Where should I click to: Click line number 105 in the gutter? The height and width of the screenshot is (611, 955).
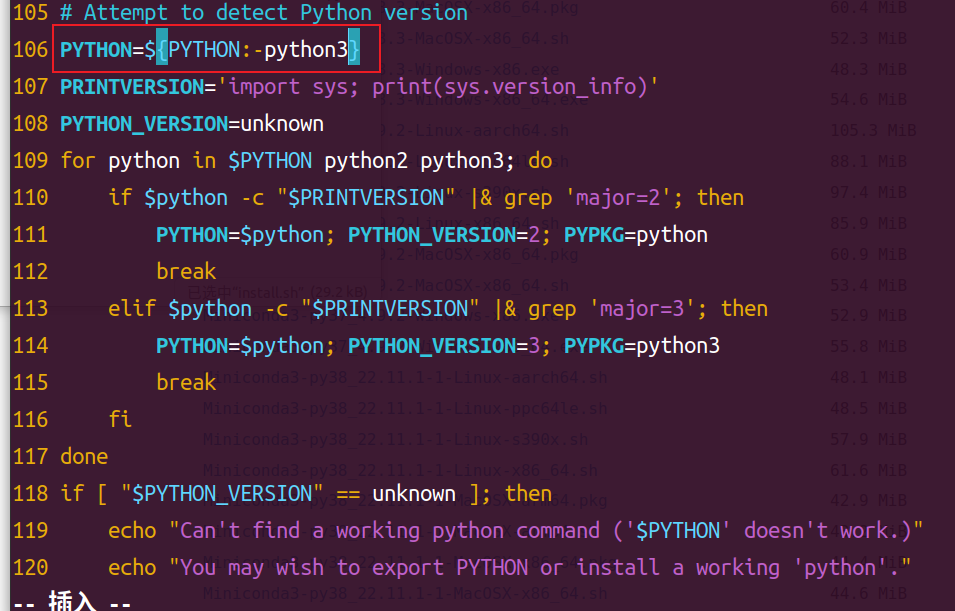30,12
